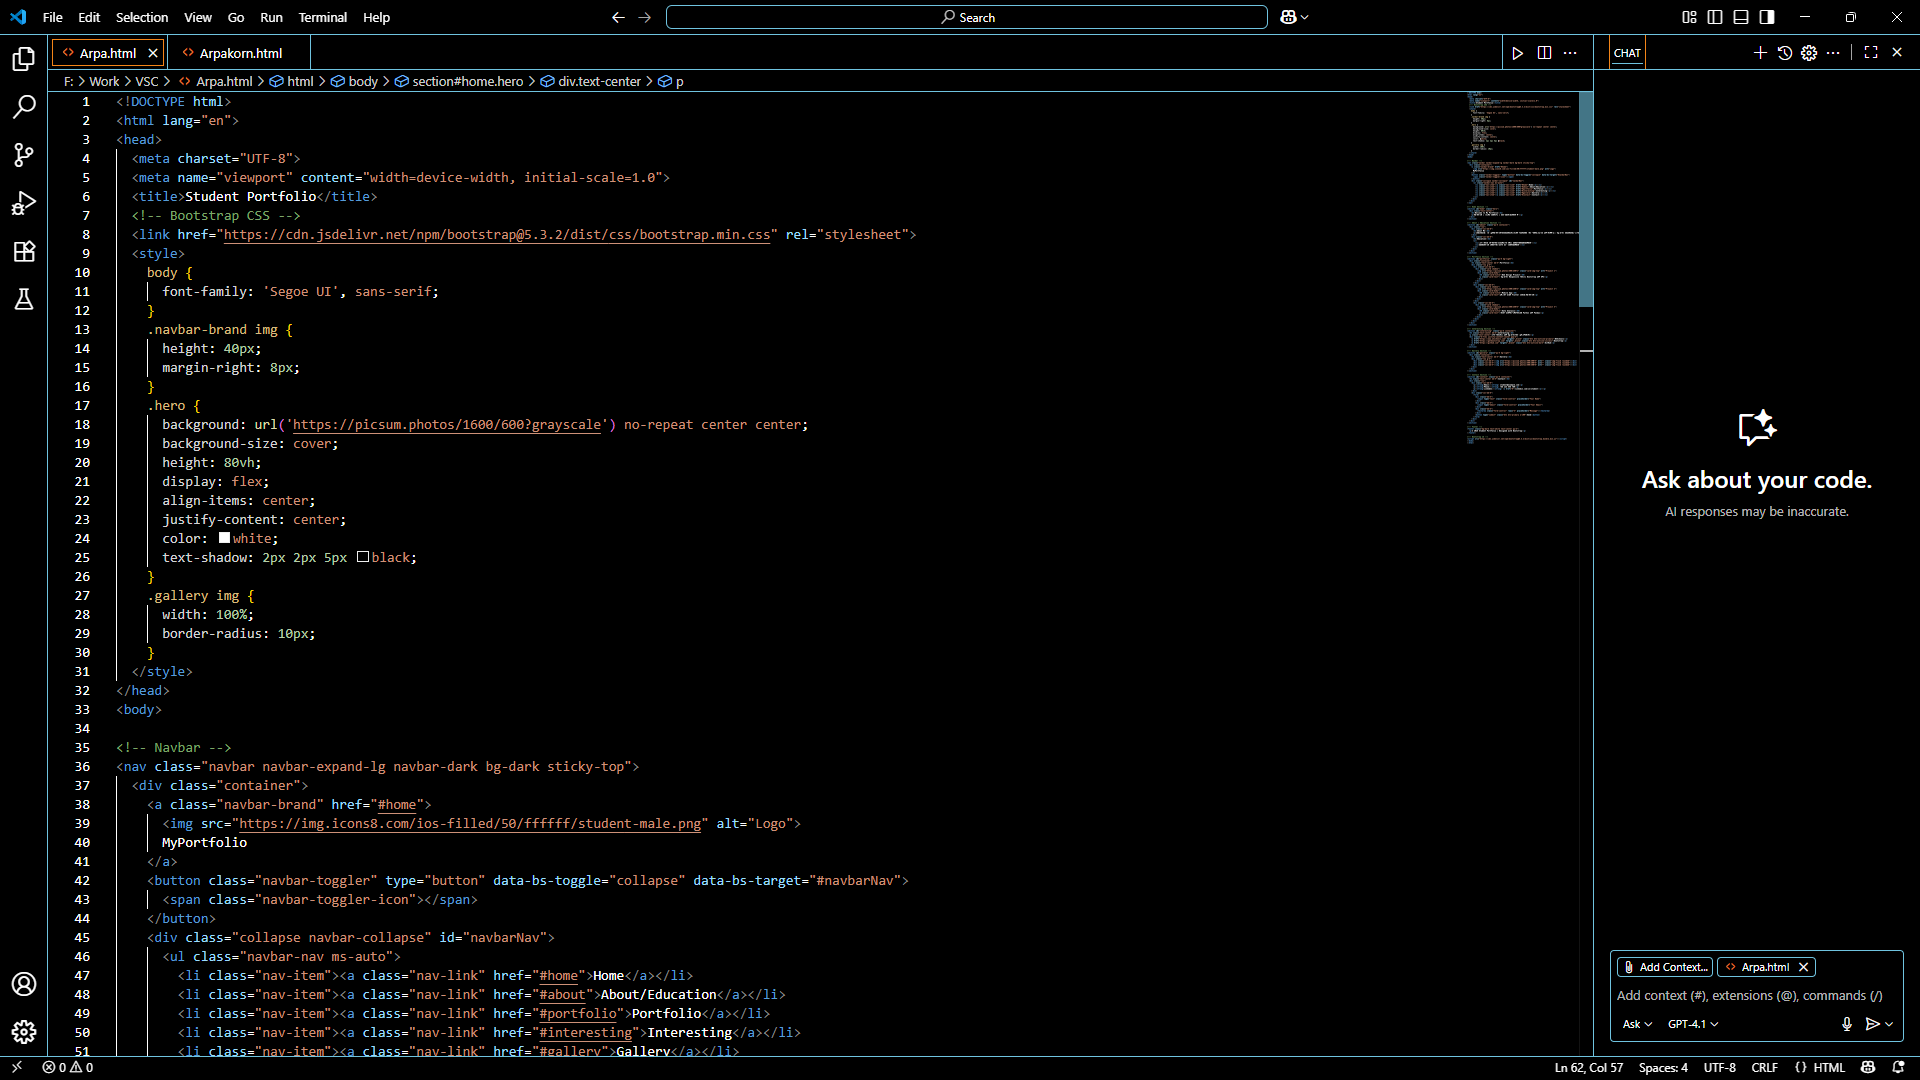Open notifications bell in status bar
This screenshot has width=1920, height=1080.
pyautogui.click(x=1898, y=1067)
